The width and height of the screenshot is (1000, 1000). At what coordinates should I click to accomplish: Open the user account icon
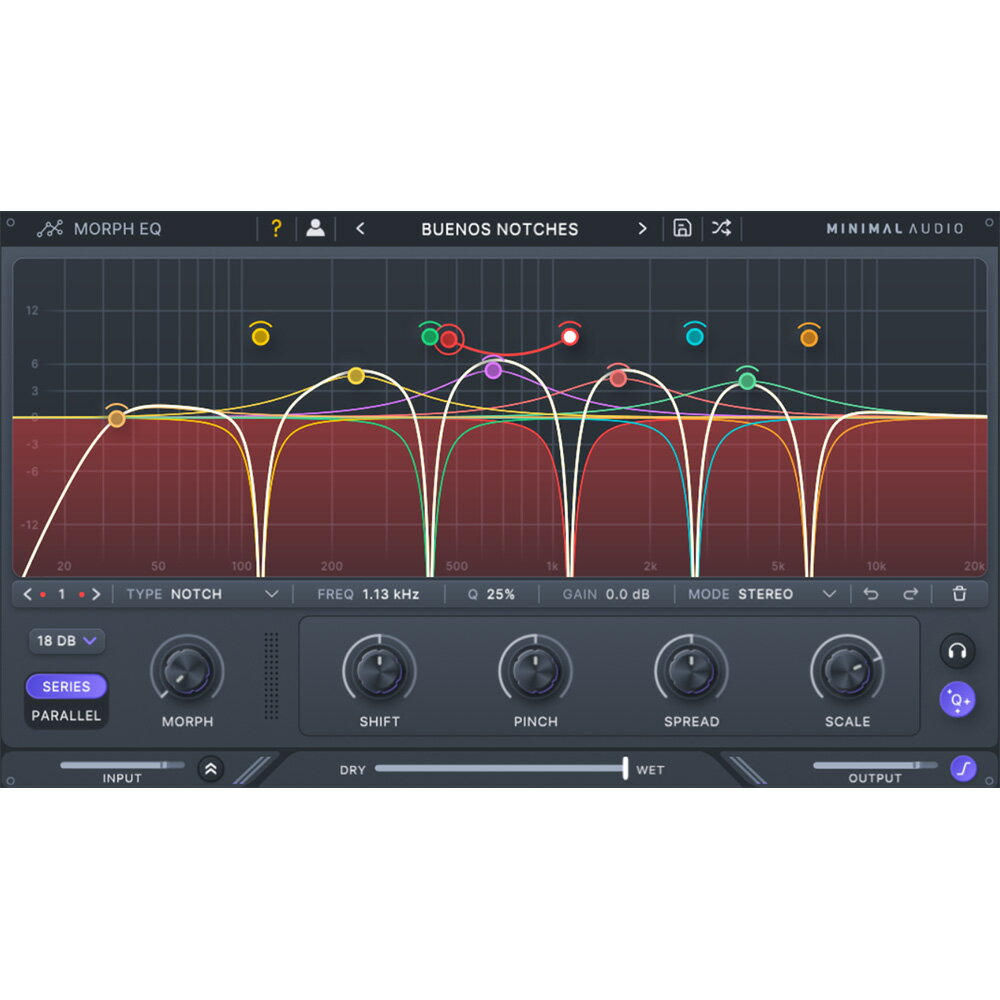[x=315, y=228]
